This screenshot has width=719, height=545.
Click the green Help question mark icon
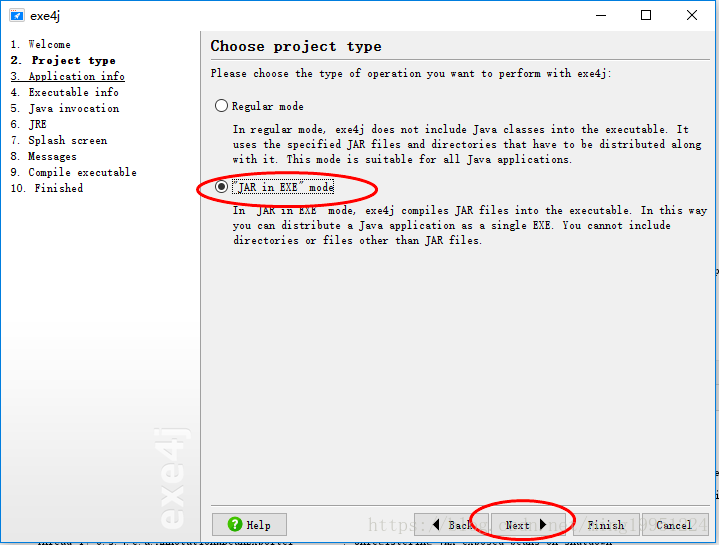coord(235,525)
